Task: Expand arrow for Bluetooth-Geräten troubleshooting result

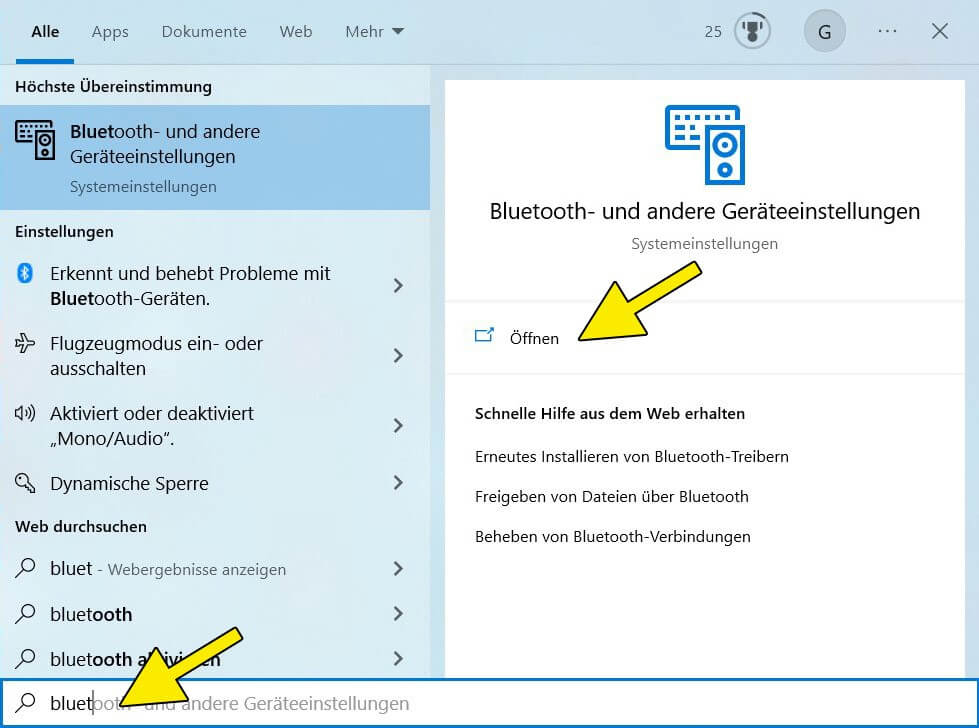Action: 398,285
